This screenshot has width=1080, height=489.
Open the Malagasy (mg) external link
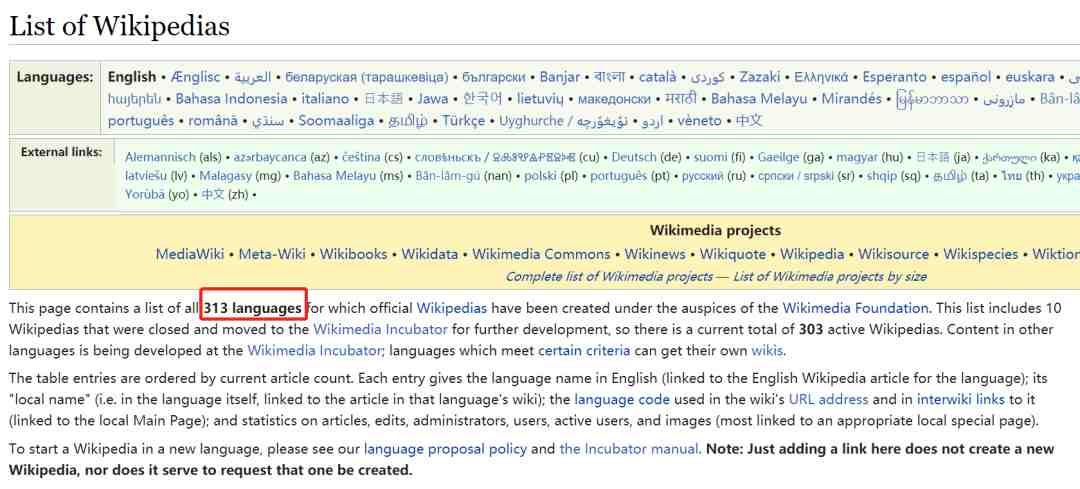(239, 176)
